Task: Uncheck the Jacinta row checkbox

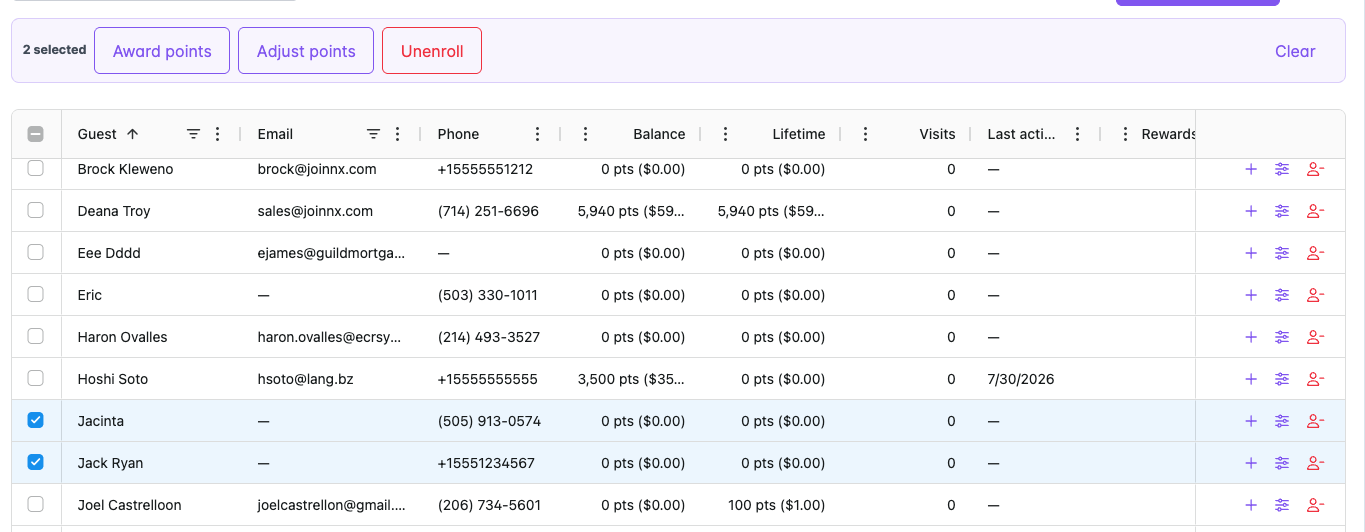Action: click(36, 421)
